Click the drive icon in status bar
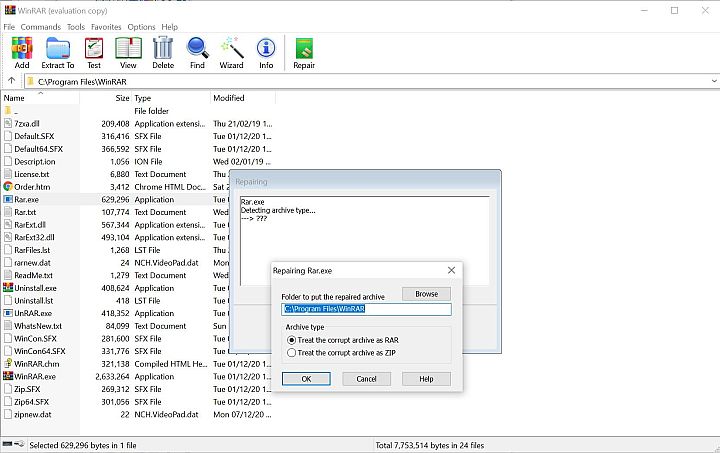Image resolution: width=720 pixels, height=453 pixels. tap(7, 444)
